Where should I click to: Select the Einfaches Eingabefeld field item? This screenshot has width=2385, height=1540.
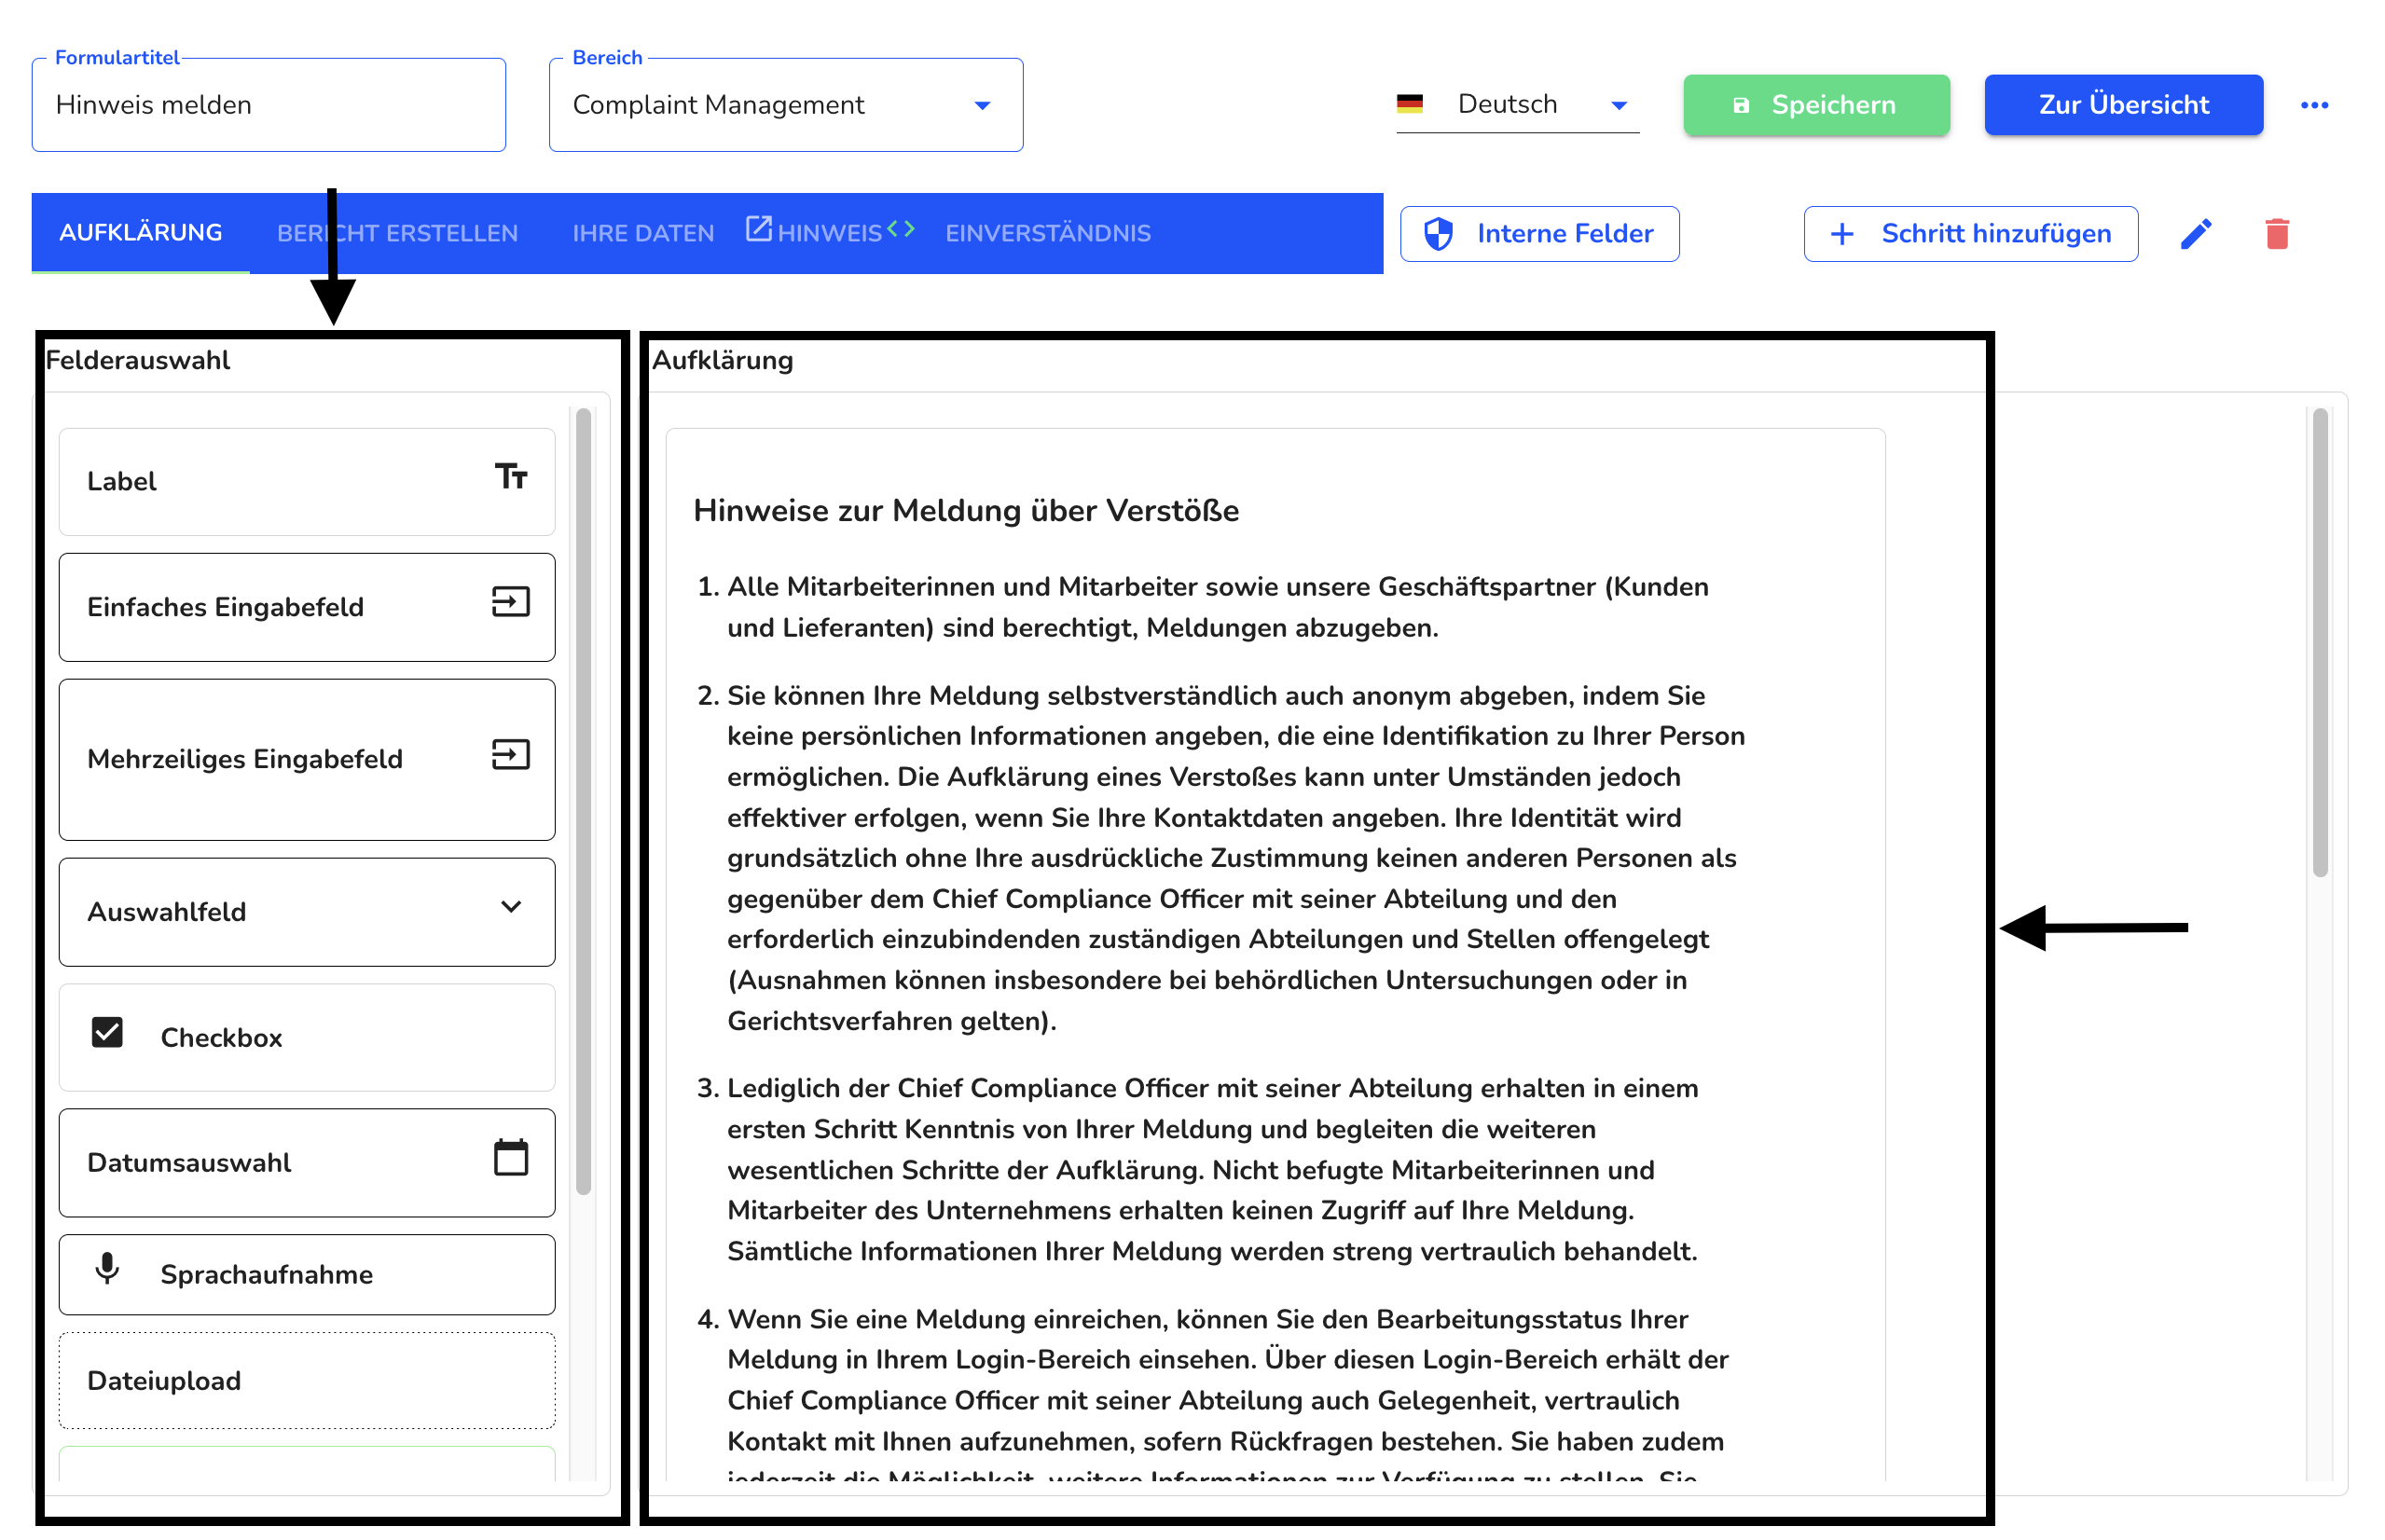[307, 607]
